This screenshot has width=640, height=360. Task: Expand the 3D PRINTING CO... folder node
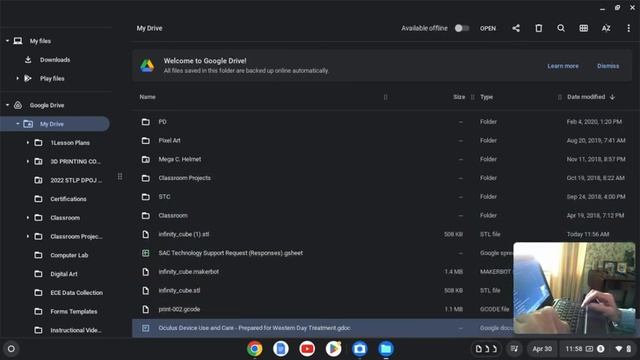[28, 161]
